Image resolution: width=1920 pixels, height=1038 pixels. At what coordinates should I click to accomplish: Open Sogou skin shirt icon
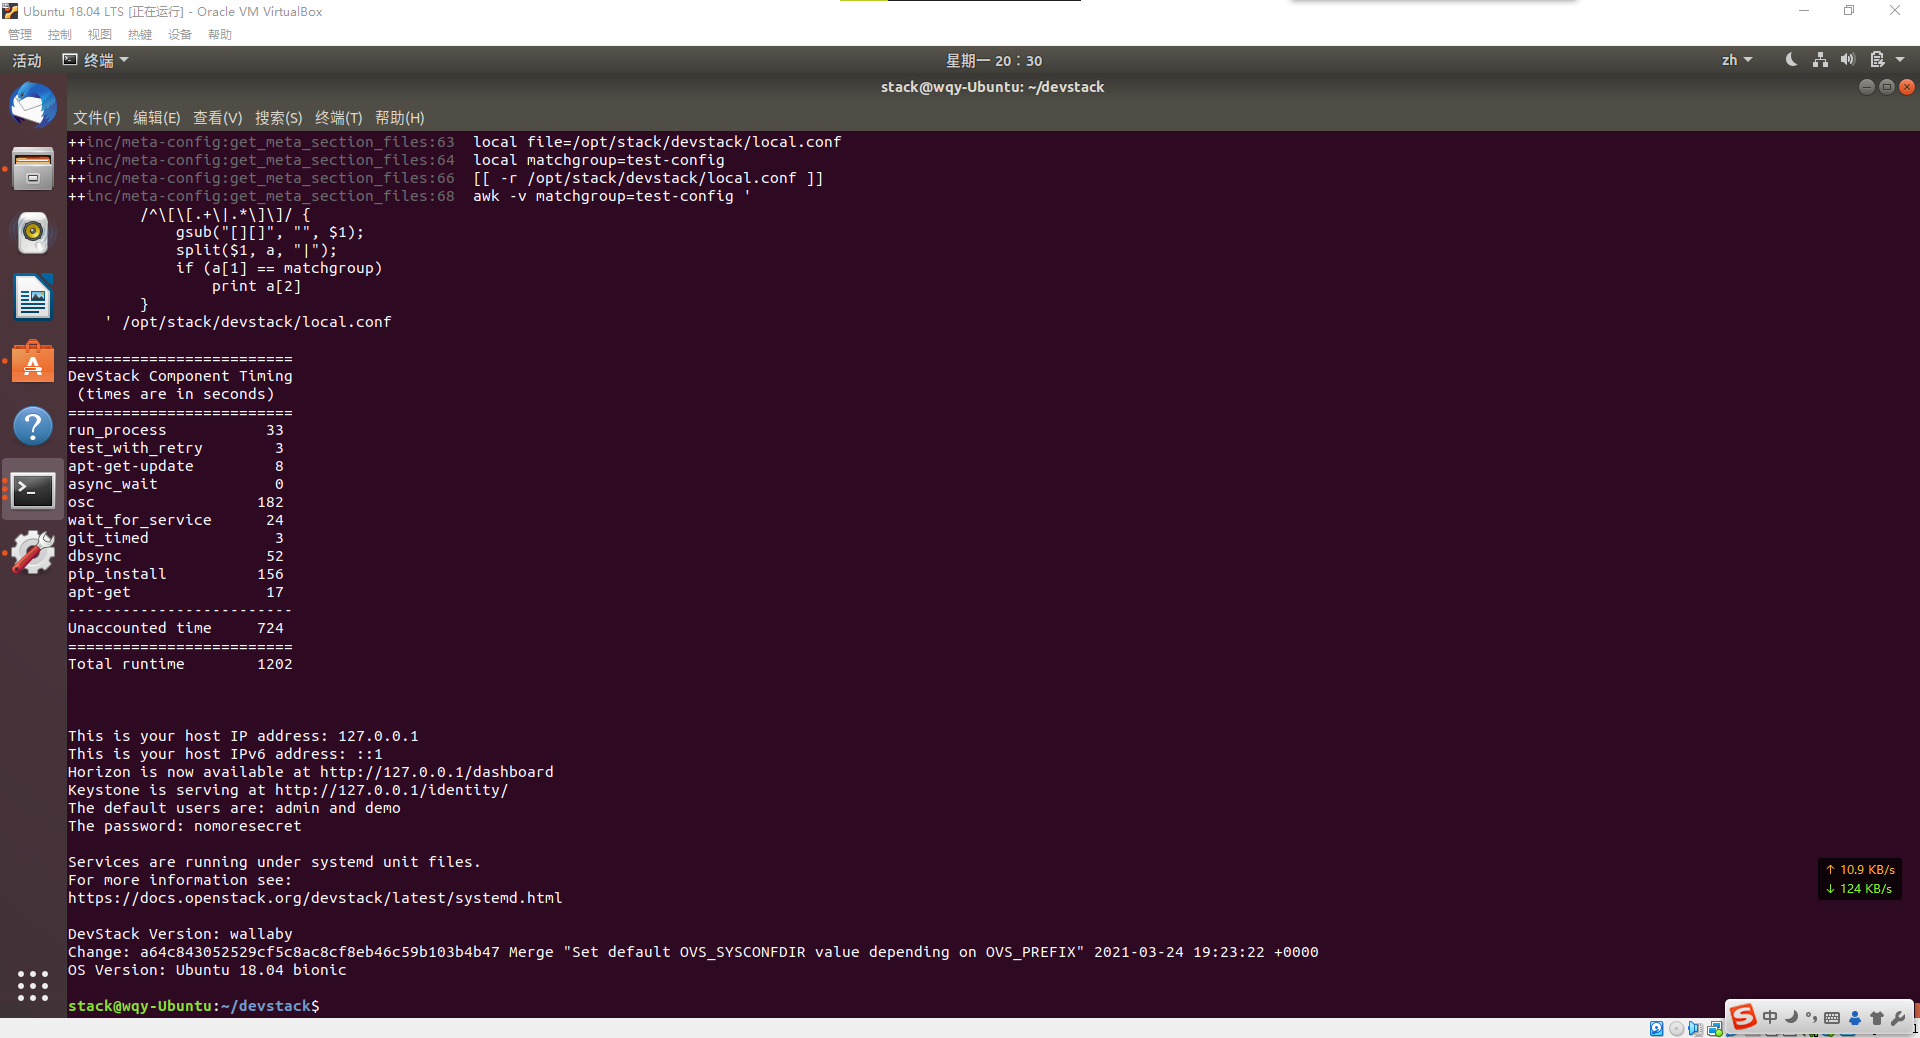click(1877, 1018)
